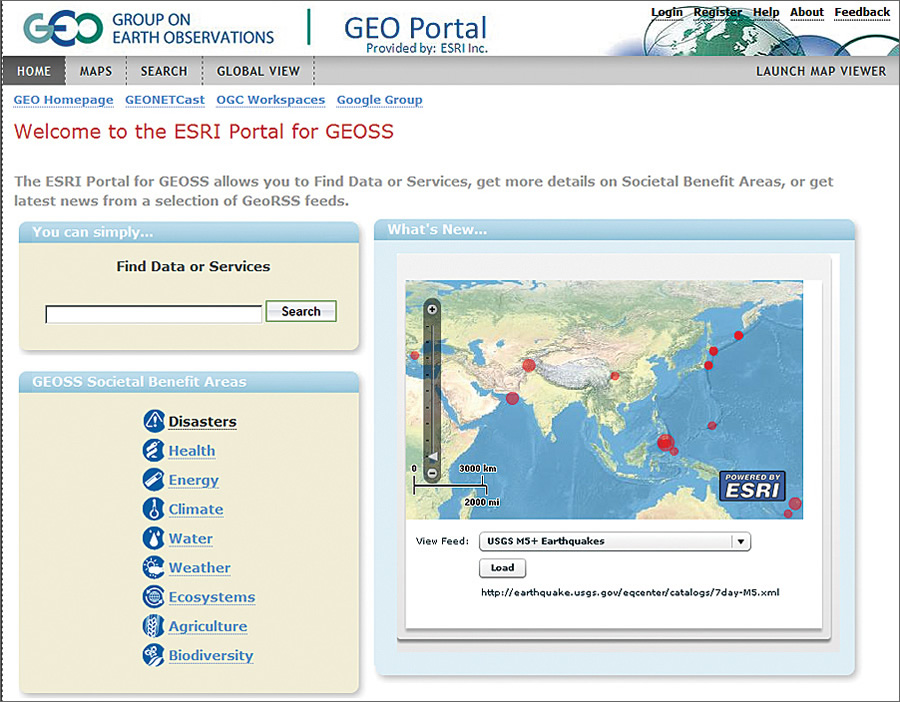Image resolution: width=900 pixels, height=702 pixels.
Task: Click LAUNCH MAP VIEWER
Action: click(821, 71)
